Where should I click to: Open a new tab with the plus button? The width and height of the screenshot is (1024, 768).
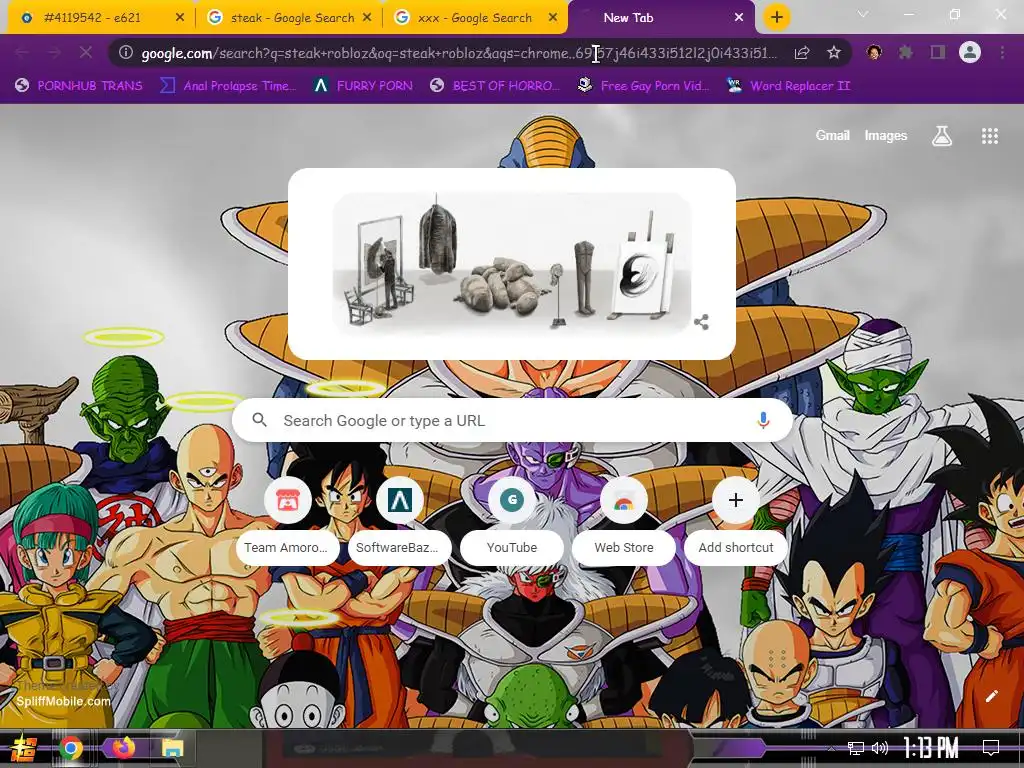tap(776, 17)
